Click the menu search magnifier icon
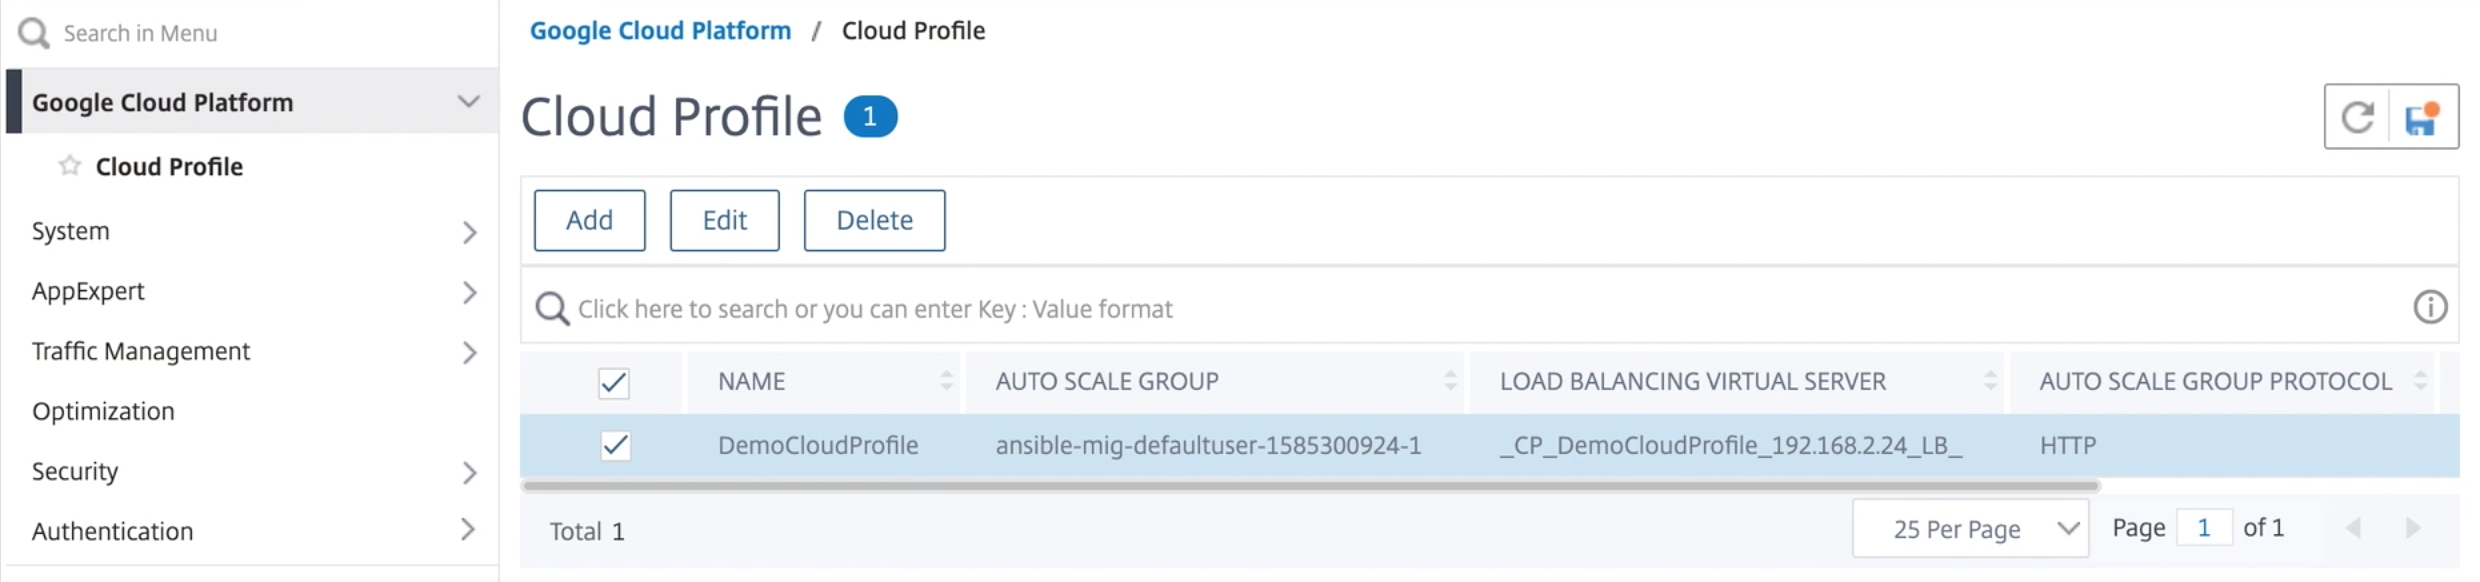This screenshot has height=582, width=2480. tap(33, 33)
